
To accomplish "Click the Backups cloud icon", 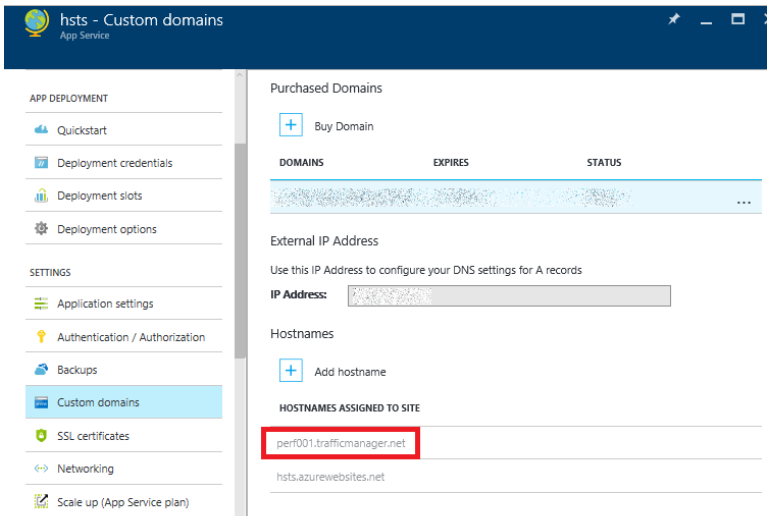I will click(x=41, y=370).
